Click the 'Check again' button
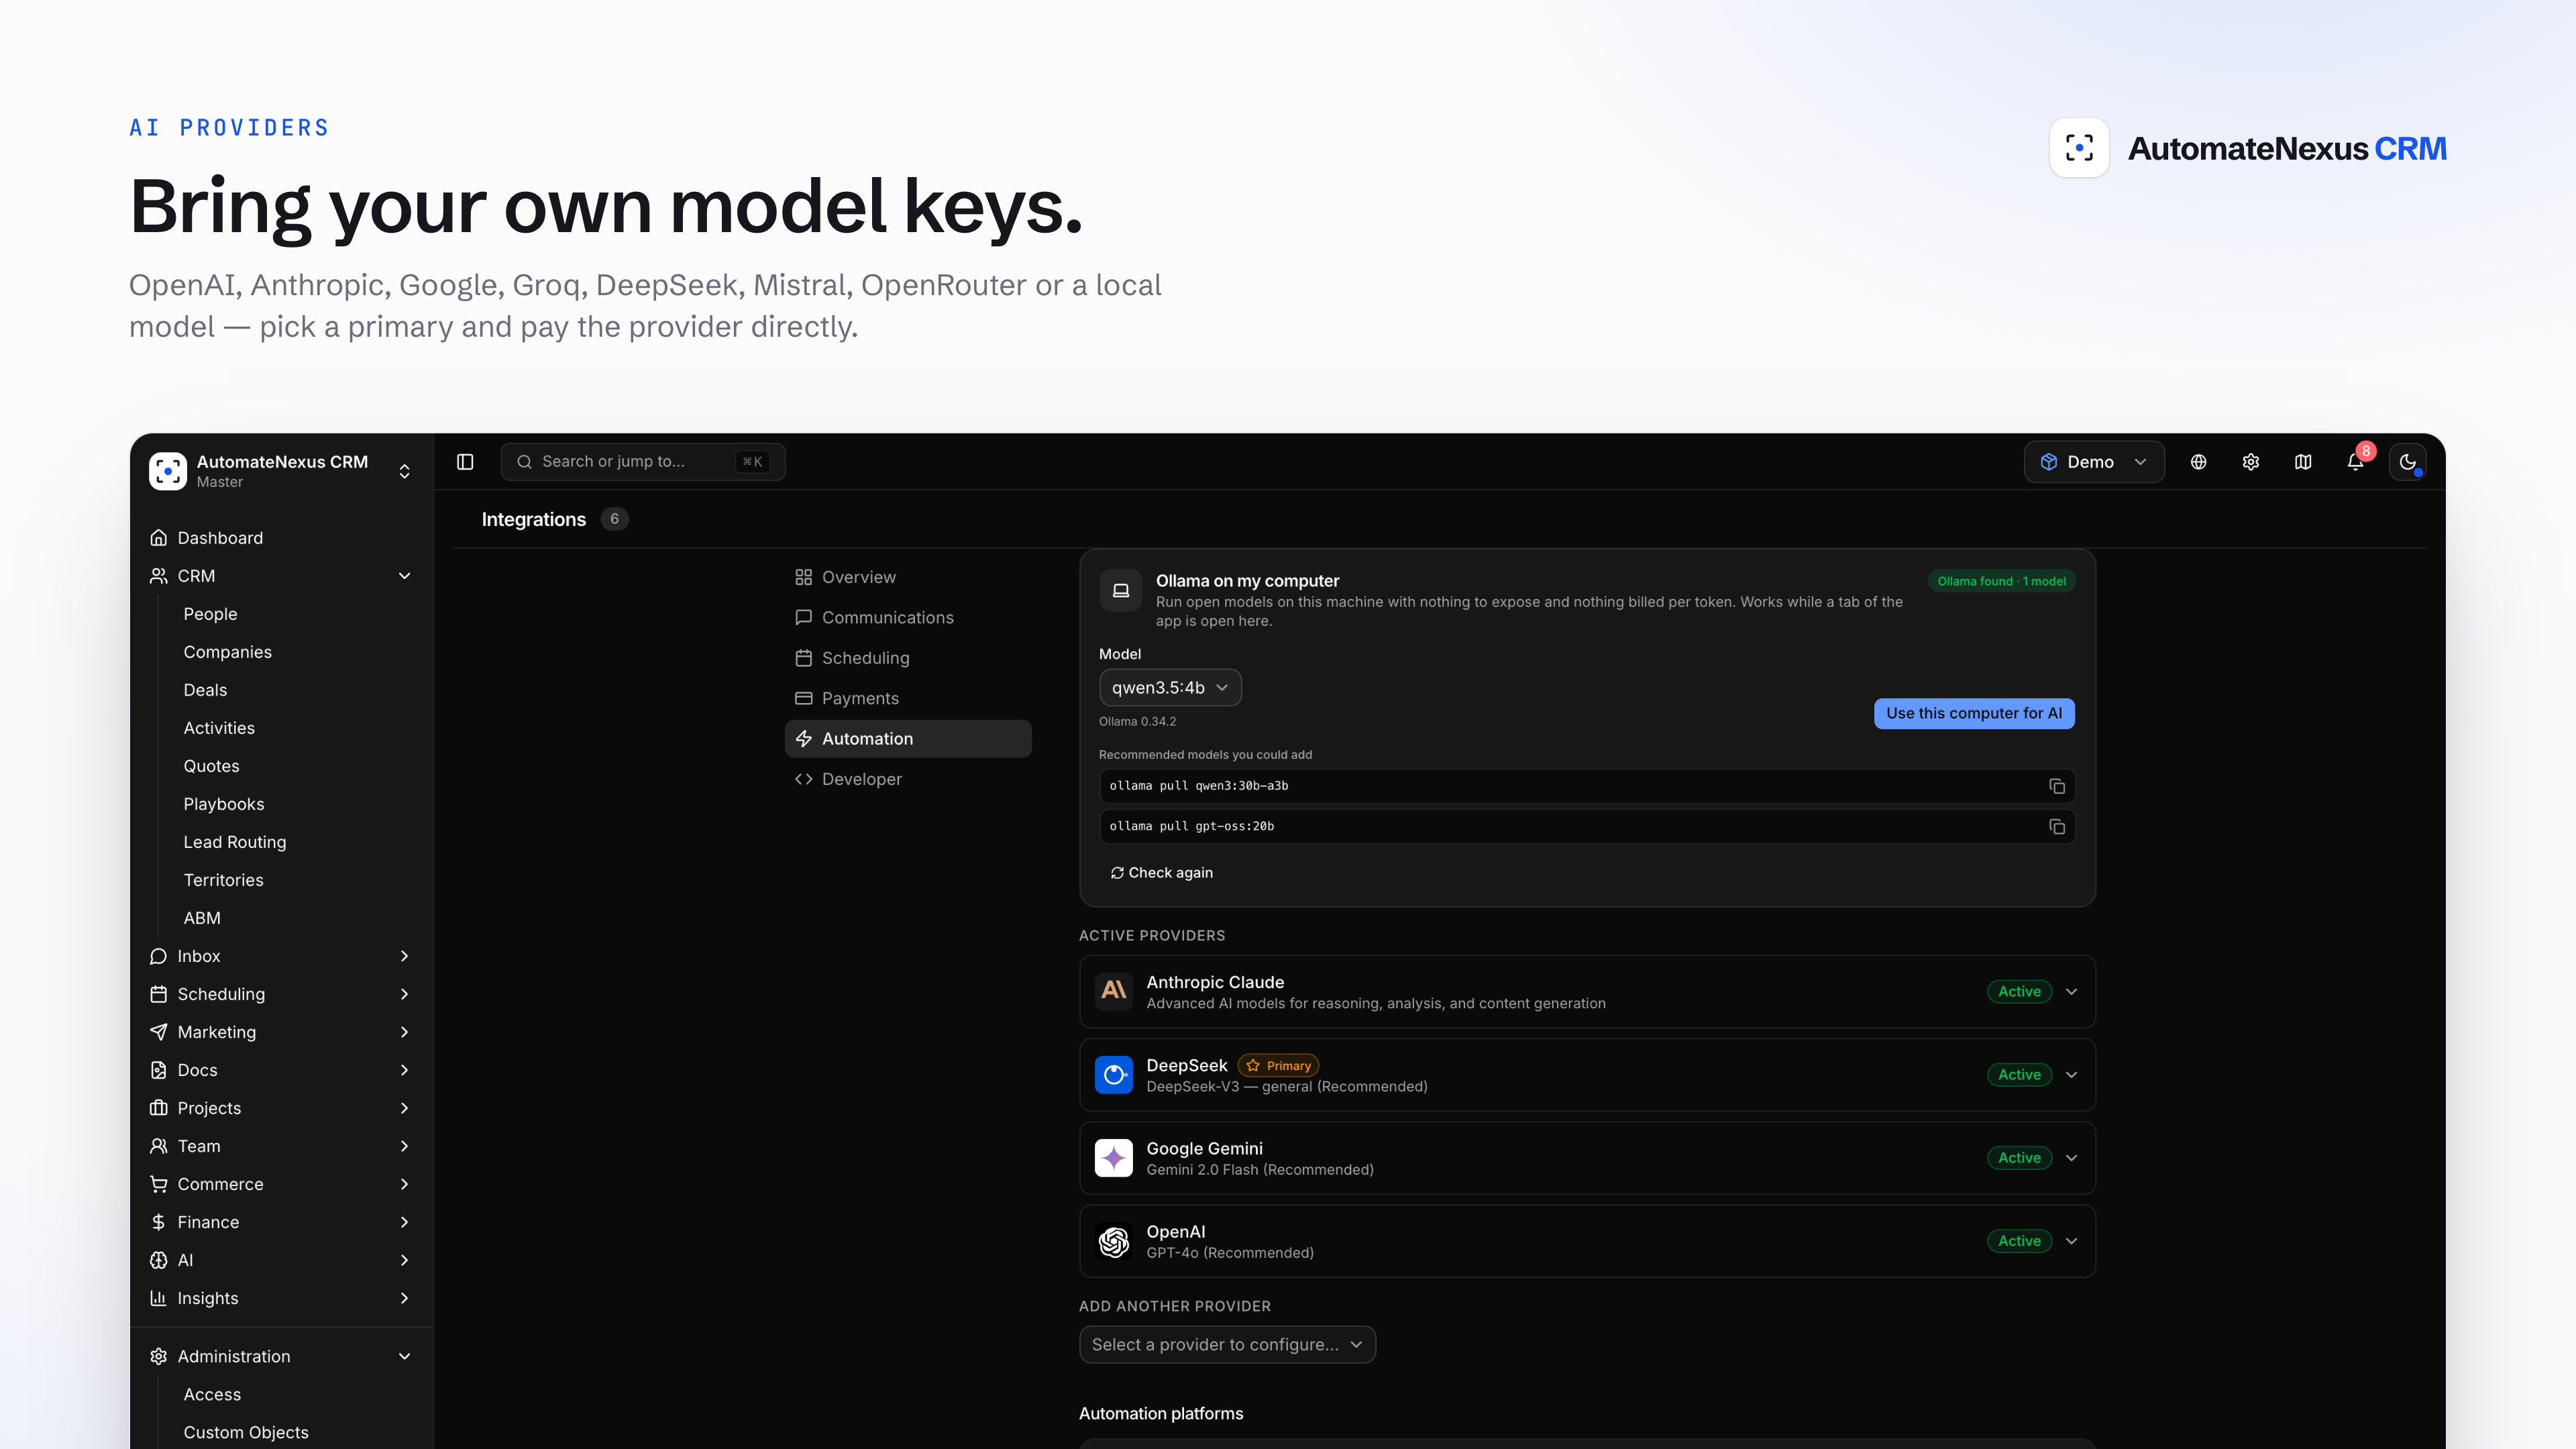This screenshot has width=2576, height=1449. [1161, 873]
